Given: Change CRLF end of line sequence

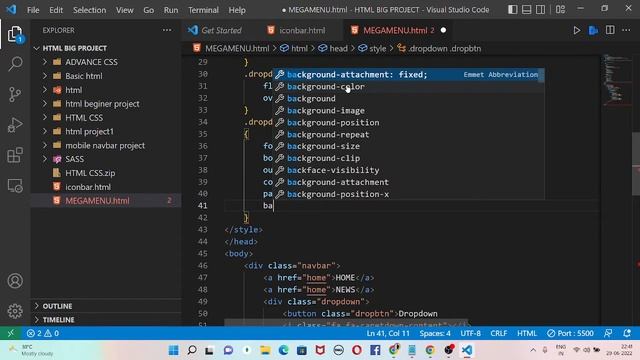Looking at the screenshot, I should tap(498, 333).
